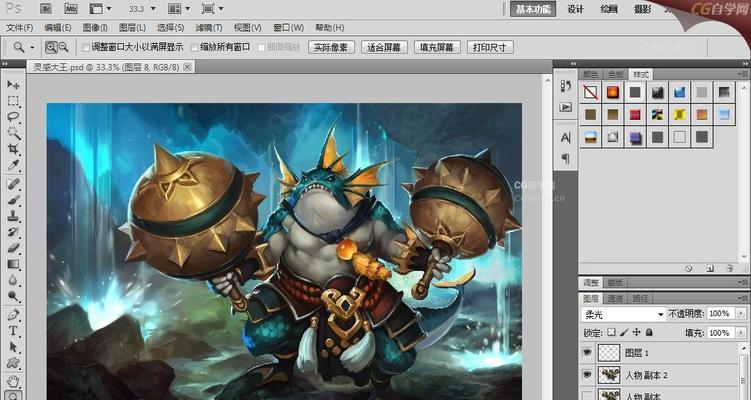This screenshot has height=400, width=751.
Task: Choose zoom out mode in options bar
Action: coord(63,47)
